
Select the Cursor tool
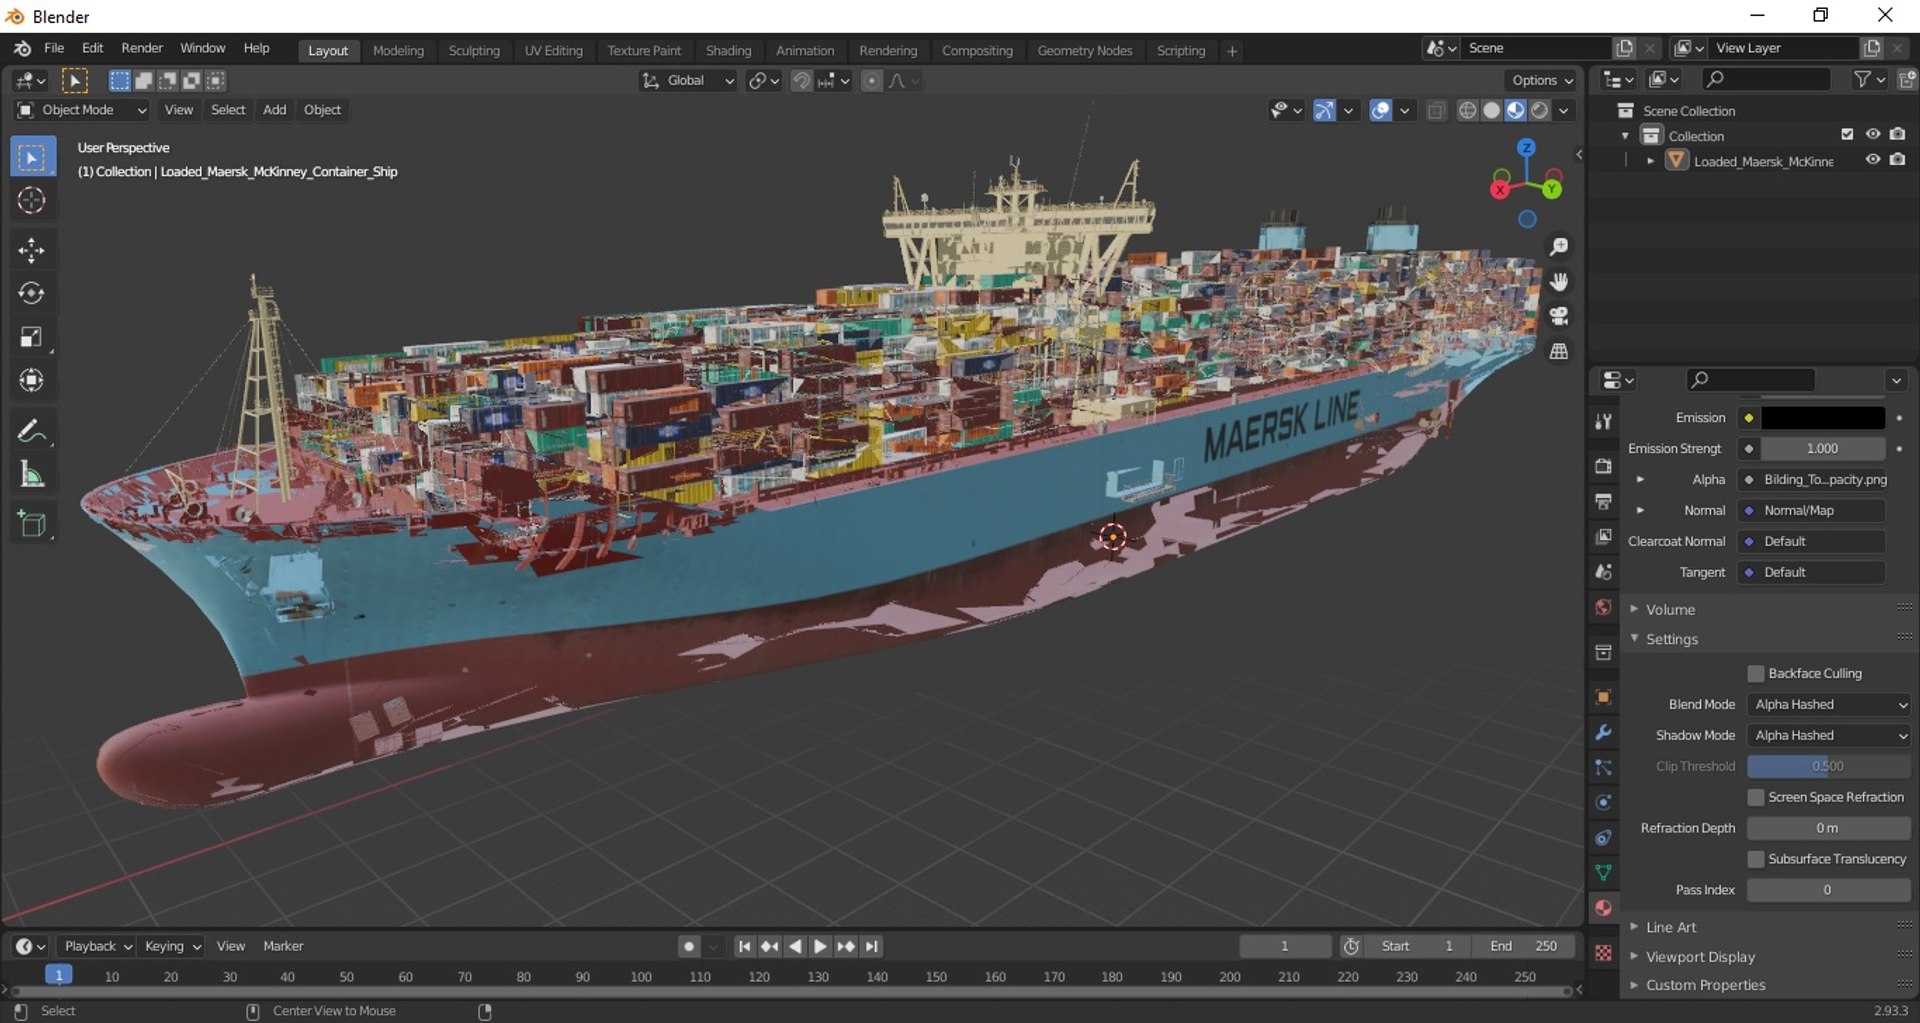coord(32,201)
